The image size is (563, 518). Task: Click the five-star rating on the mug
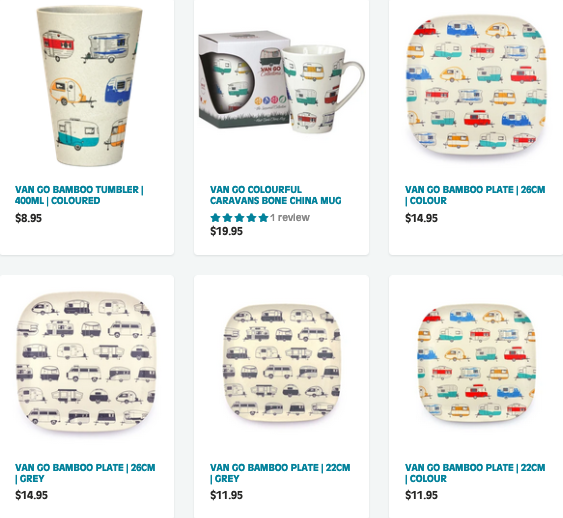(239, 218)
